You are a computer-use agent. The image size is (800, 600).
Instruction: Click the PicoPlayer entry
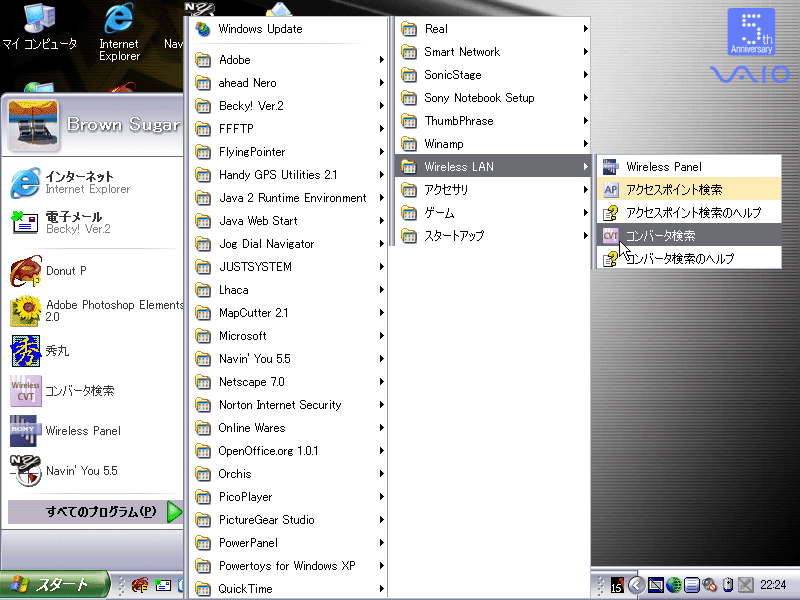tap(289, 497)
